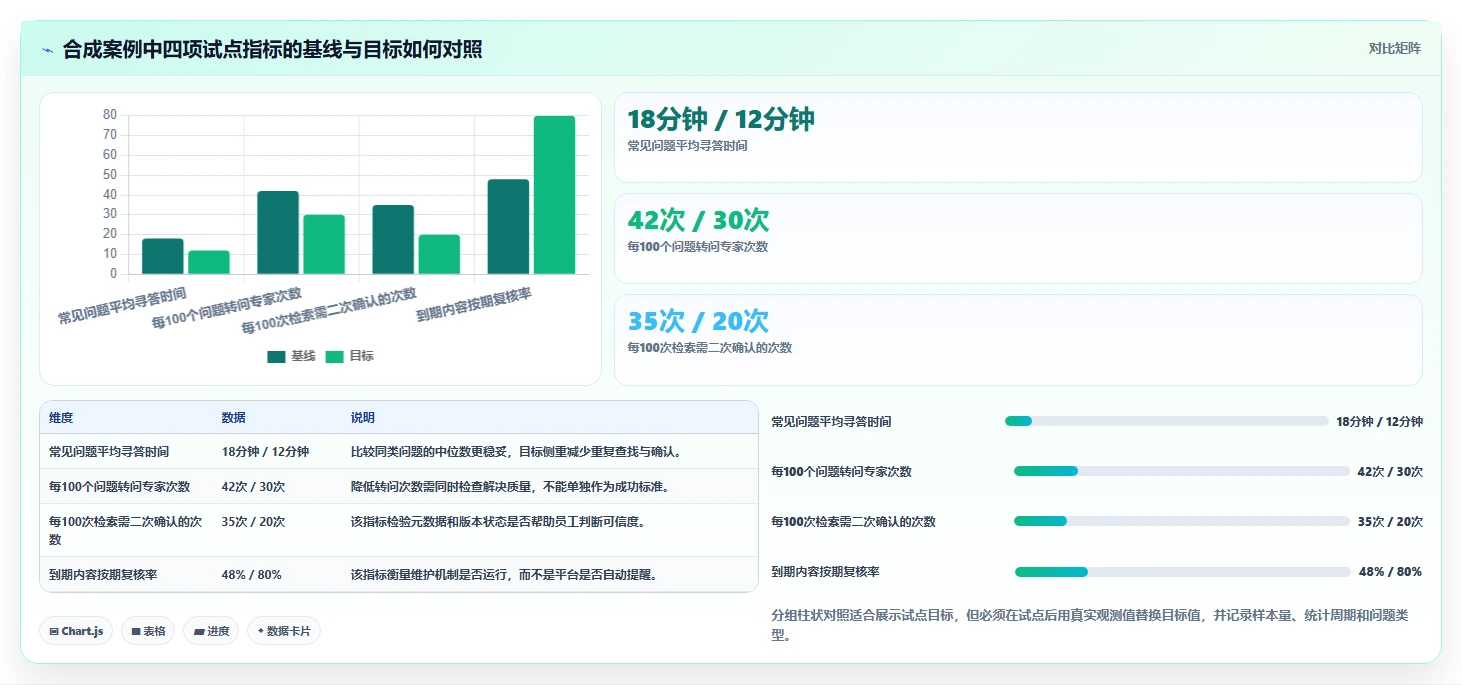Click the progress bar for 到期内容按期复核率
Viewport: 1462px width, 685px height.
[1183, 572]
